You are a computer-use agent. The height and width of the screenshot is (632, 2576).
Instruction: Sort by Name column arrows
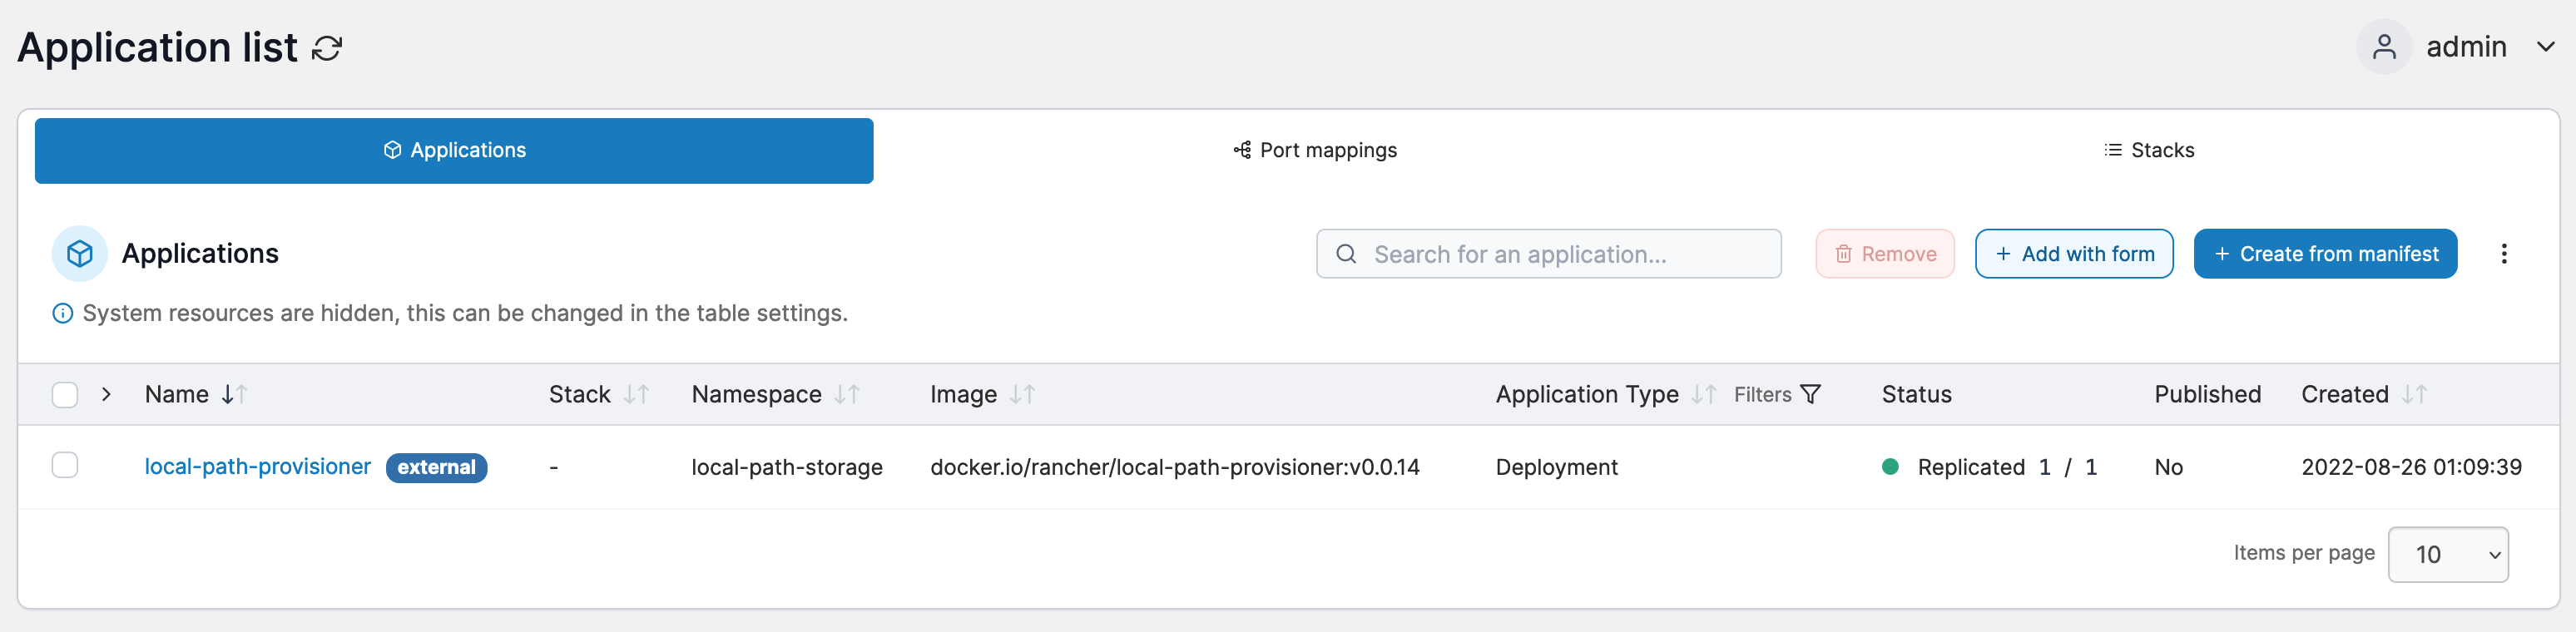pos(234,394)
